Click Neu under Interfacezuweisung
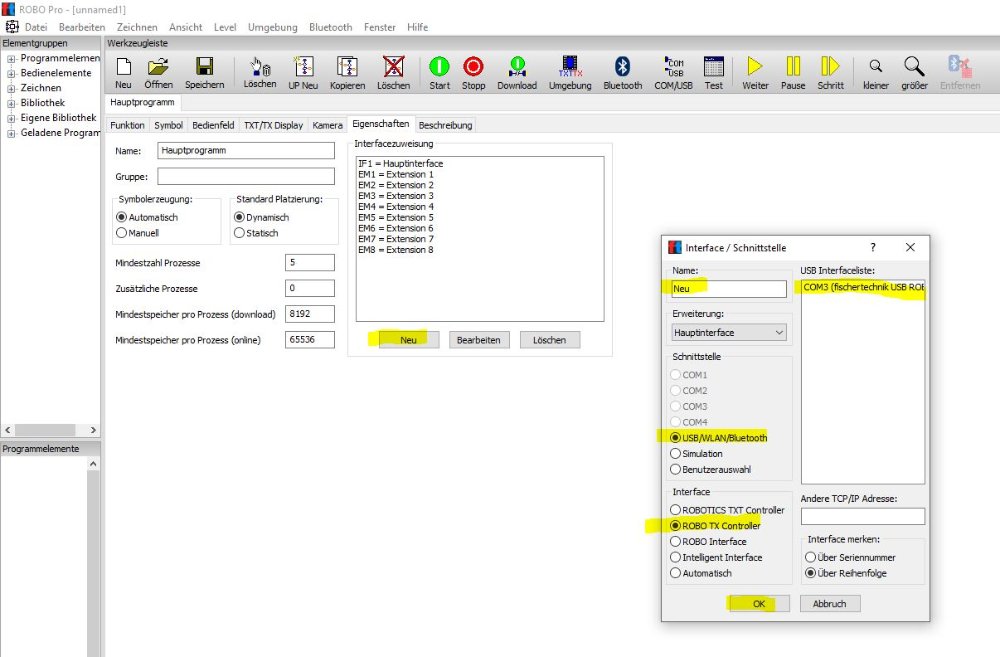Screen dimensions: 1000x657 pyautogui.click(x=408, y=340)
